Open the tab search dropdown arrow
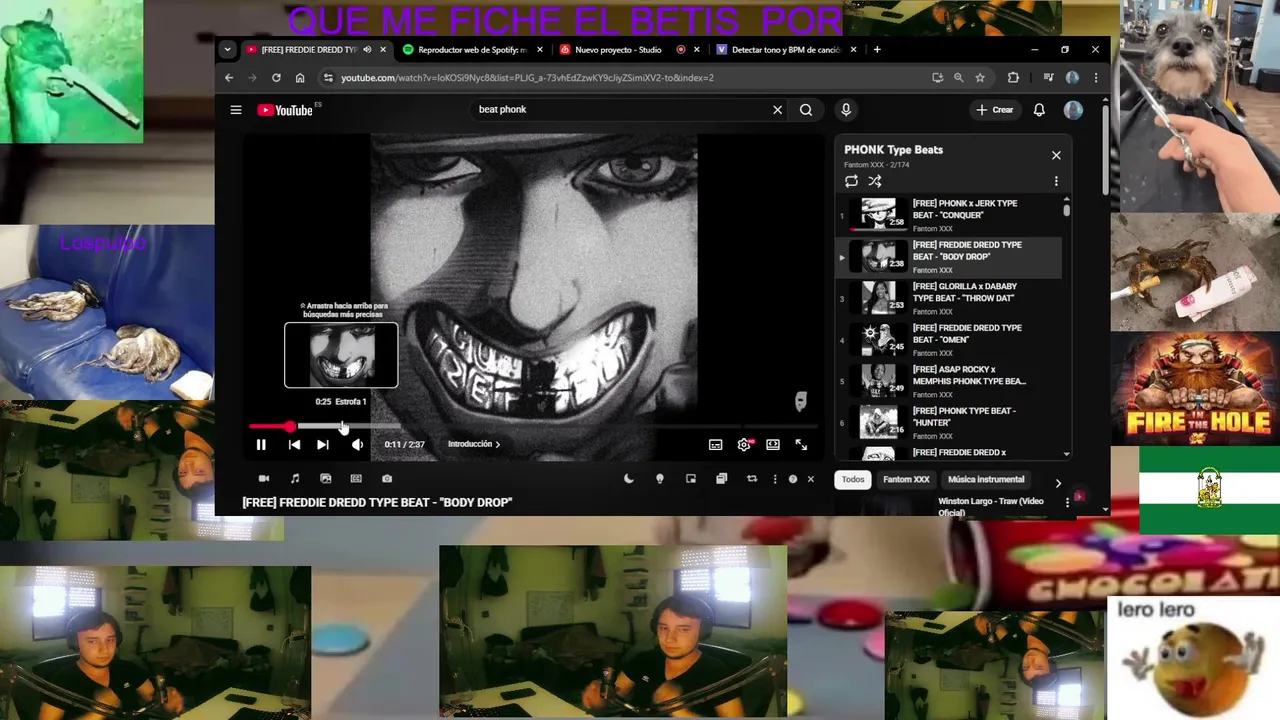1280x720 pixels. point(227,49)
